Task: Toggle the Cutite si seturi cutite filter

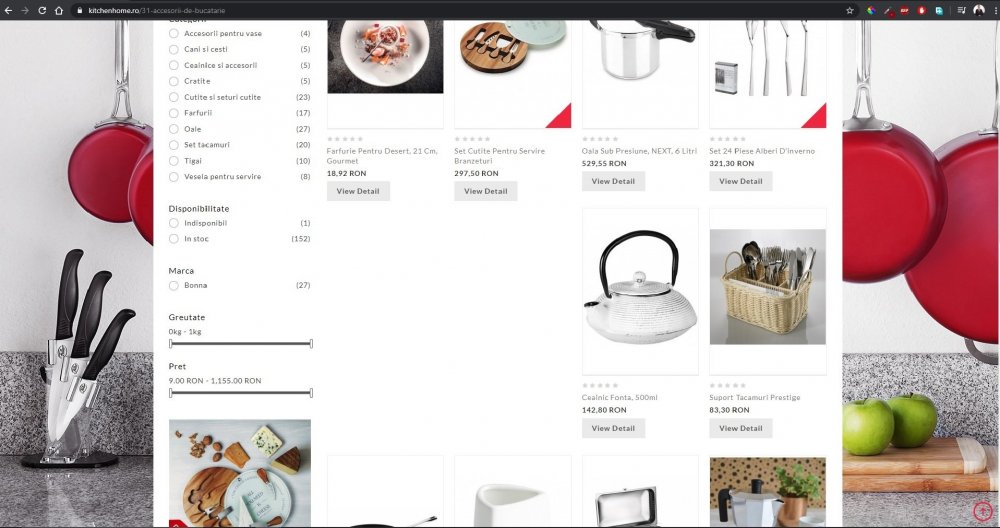Action: (173, 97)
